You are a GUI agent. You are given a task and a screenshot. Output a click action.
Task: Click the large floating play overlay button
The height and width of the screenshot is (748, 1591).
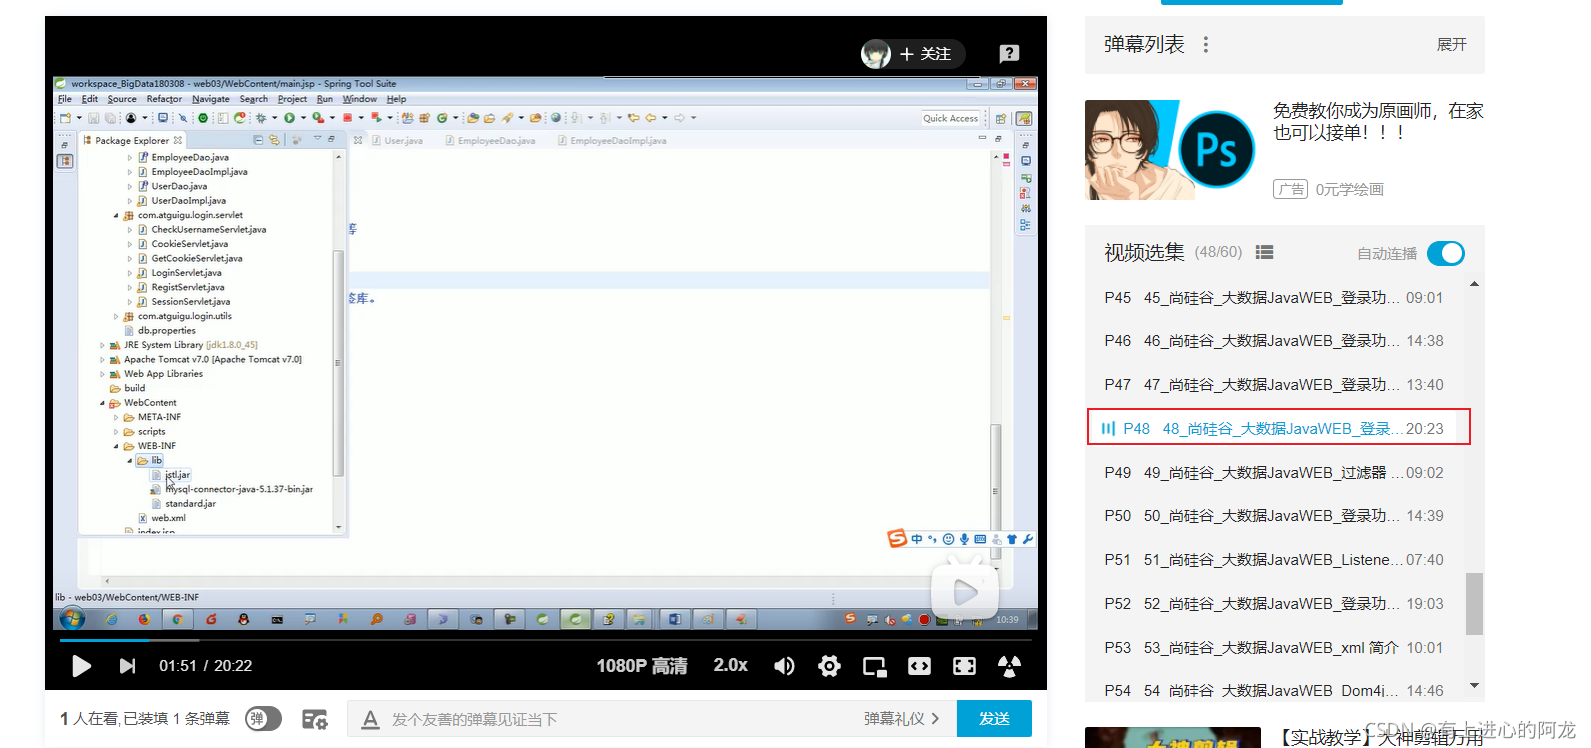click(x=964, y=592)
